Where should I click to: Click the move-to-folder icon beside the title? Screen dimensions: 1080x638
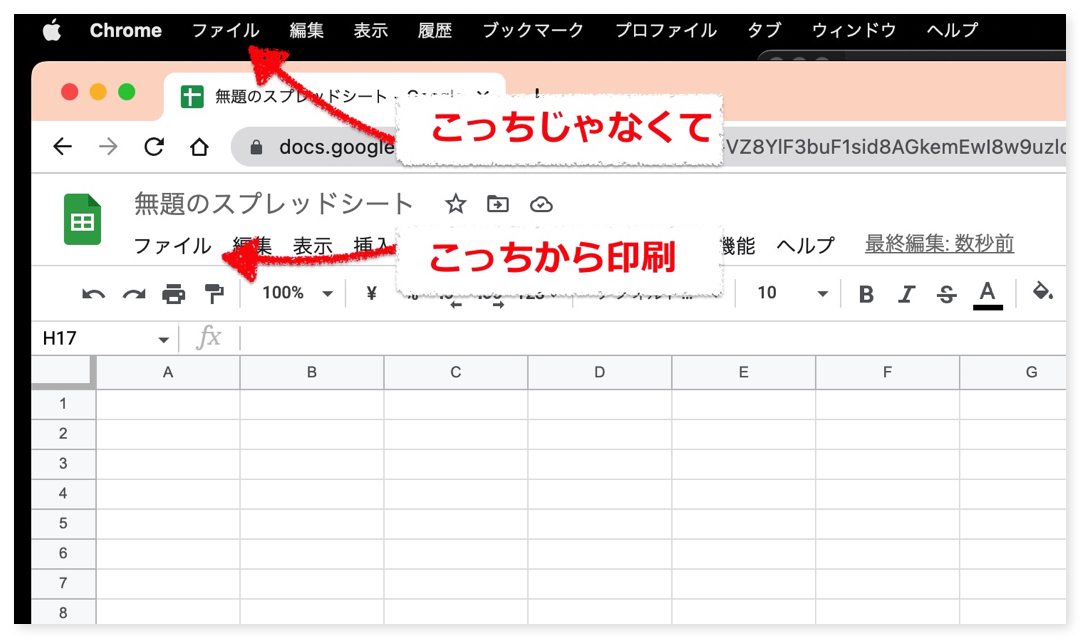(497, 204)
